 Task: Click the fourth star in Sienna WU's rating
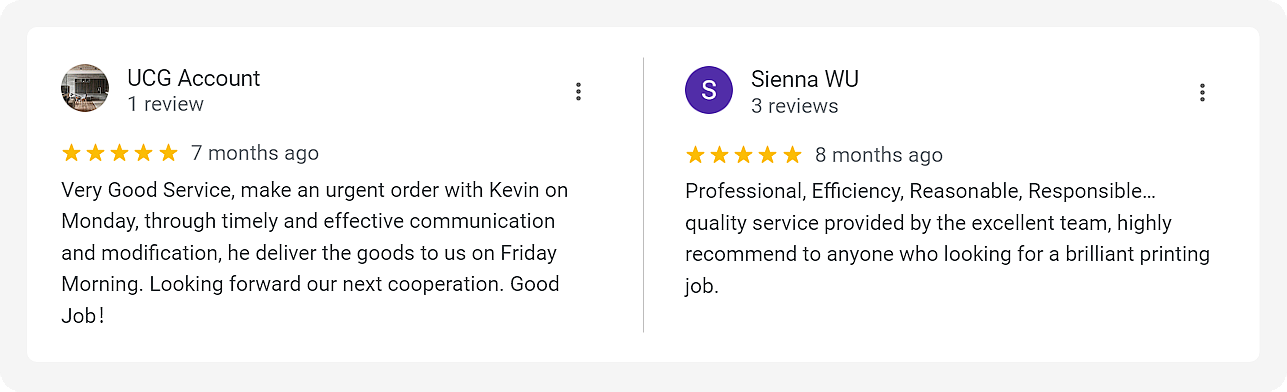click(x=768, y=154)
